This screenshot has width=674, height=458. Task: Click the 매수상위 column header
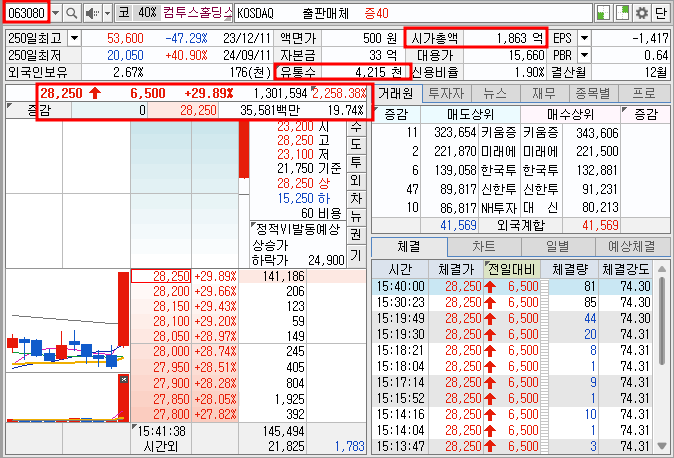[x=570, y=114]
